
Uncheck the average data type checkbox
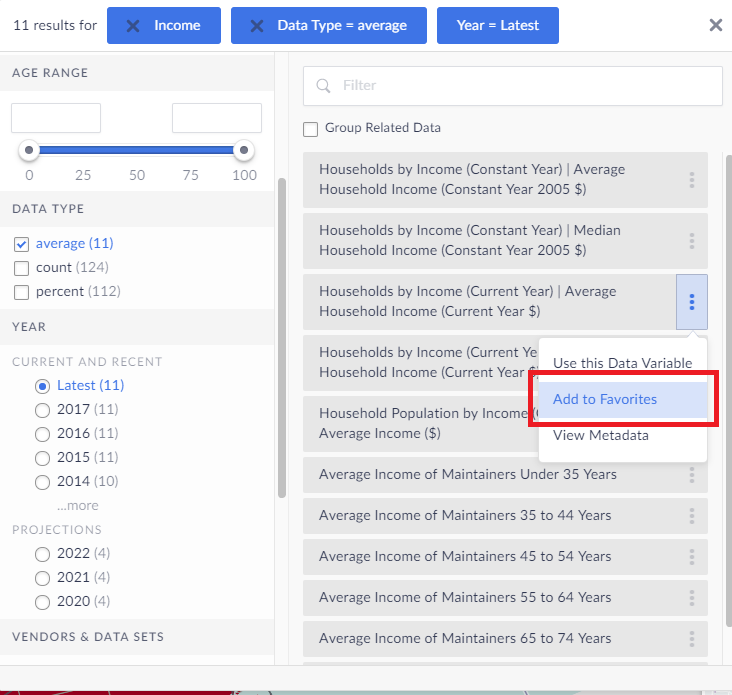[21, 244]
